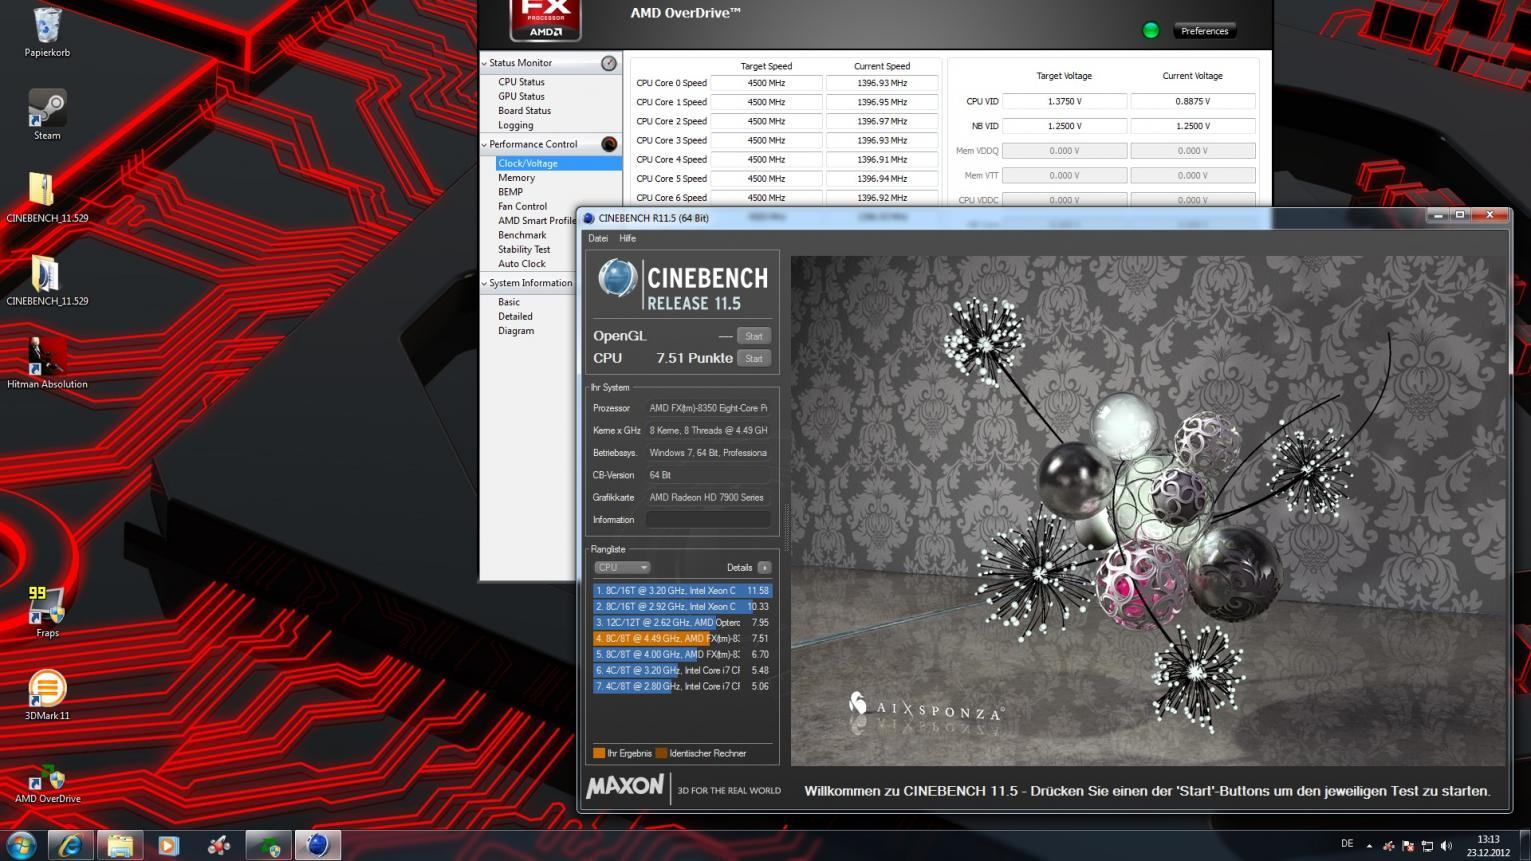Switch to the AMD OverDrive taskbar button
1531x861 pixels.
point(268,845)
